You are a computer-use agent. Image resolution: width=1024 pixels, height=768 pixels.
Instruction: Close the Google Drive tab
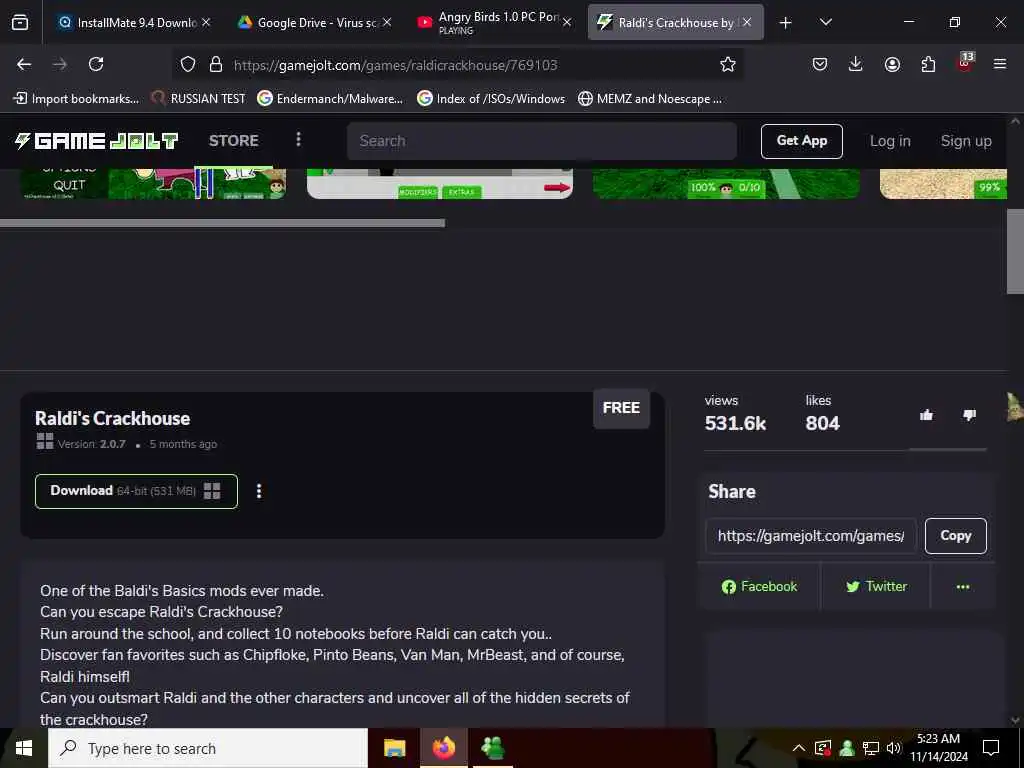click(387, 22)
